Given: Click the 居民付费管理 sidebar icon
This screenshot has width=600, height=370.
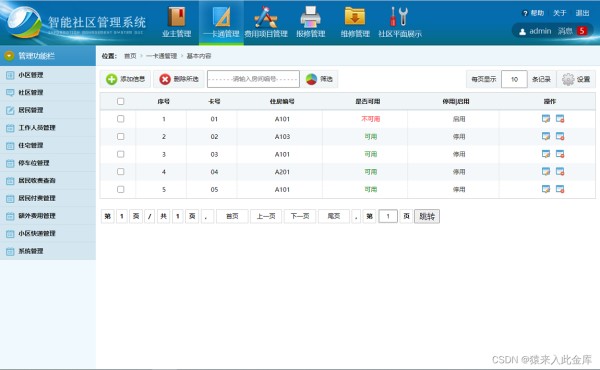Looking at the screenshot, I should point(10,198).
